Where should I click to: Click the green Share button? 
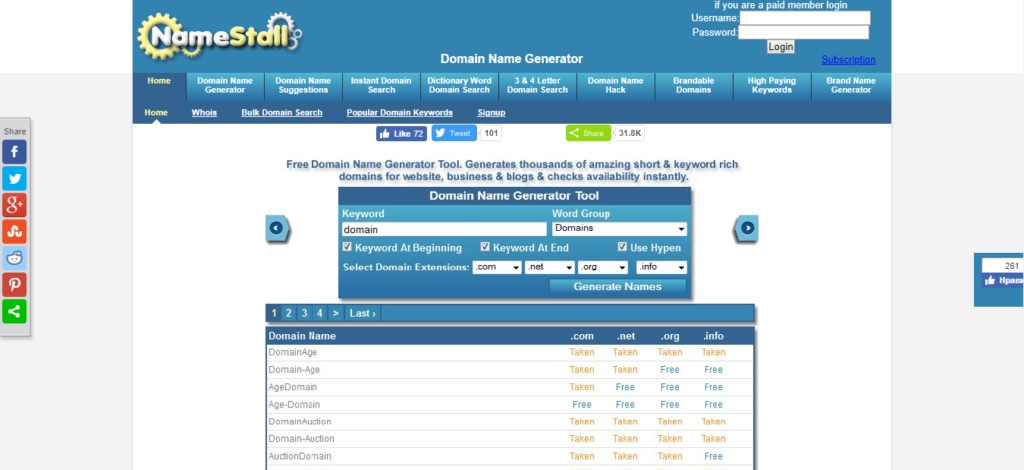click(x=588, y=133)
